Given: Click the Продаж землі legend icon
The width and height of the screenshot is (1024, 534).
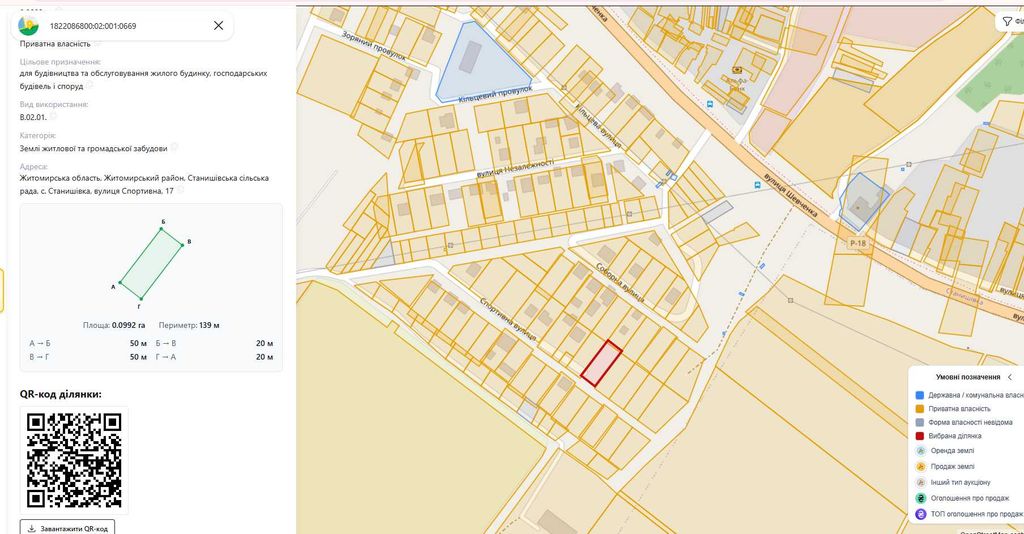Looking at the screenshot, I should point(920,466).
